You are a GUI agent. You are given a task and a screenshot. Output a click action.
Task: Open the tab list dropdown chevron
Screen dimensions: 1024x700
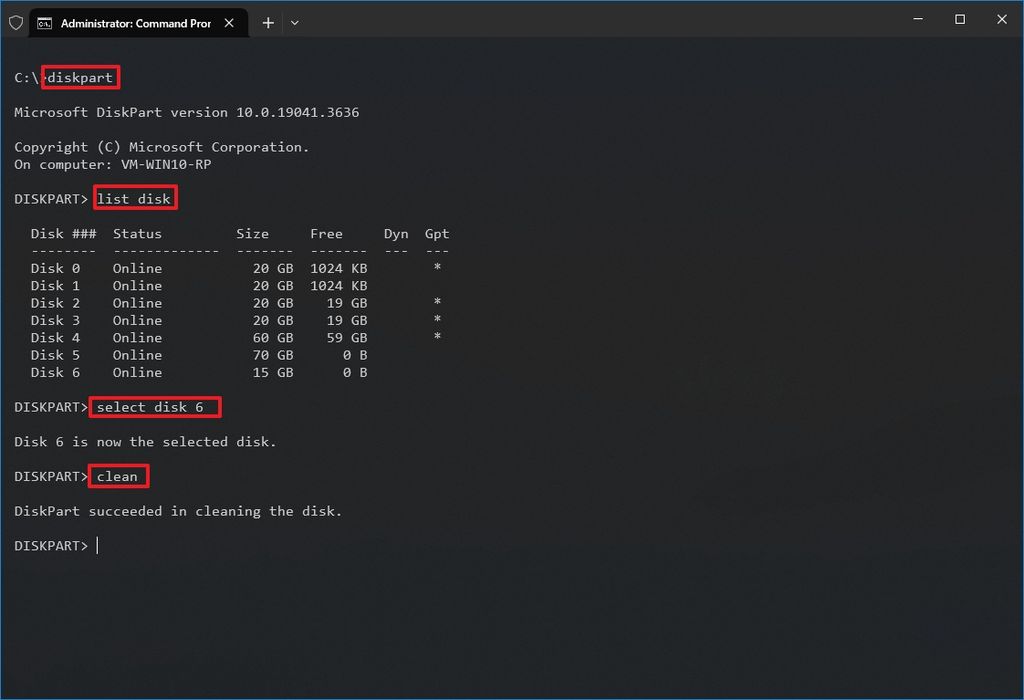(x=295, y=22)
